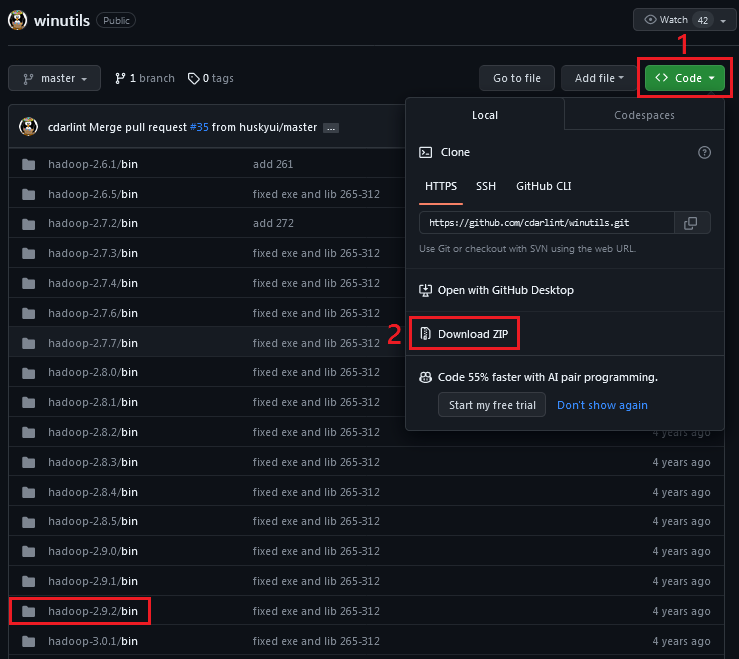Open the hadoop-2.6.1/bin folder
Screen dimensions: 739x659
93,164
